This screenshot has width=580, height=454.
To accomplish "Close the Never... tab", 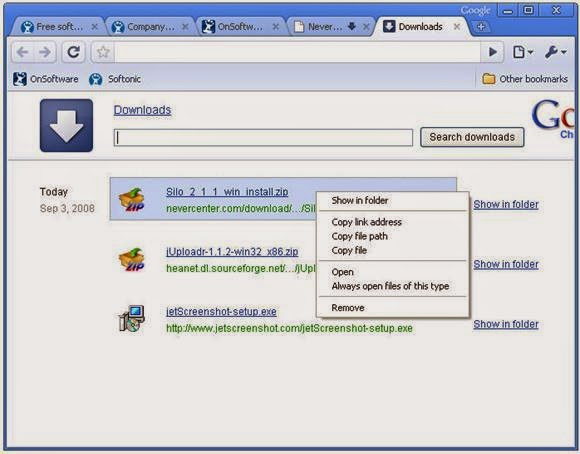I will coord(366,27).
